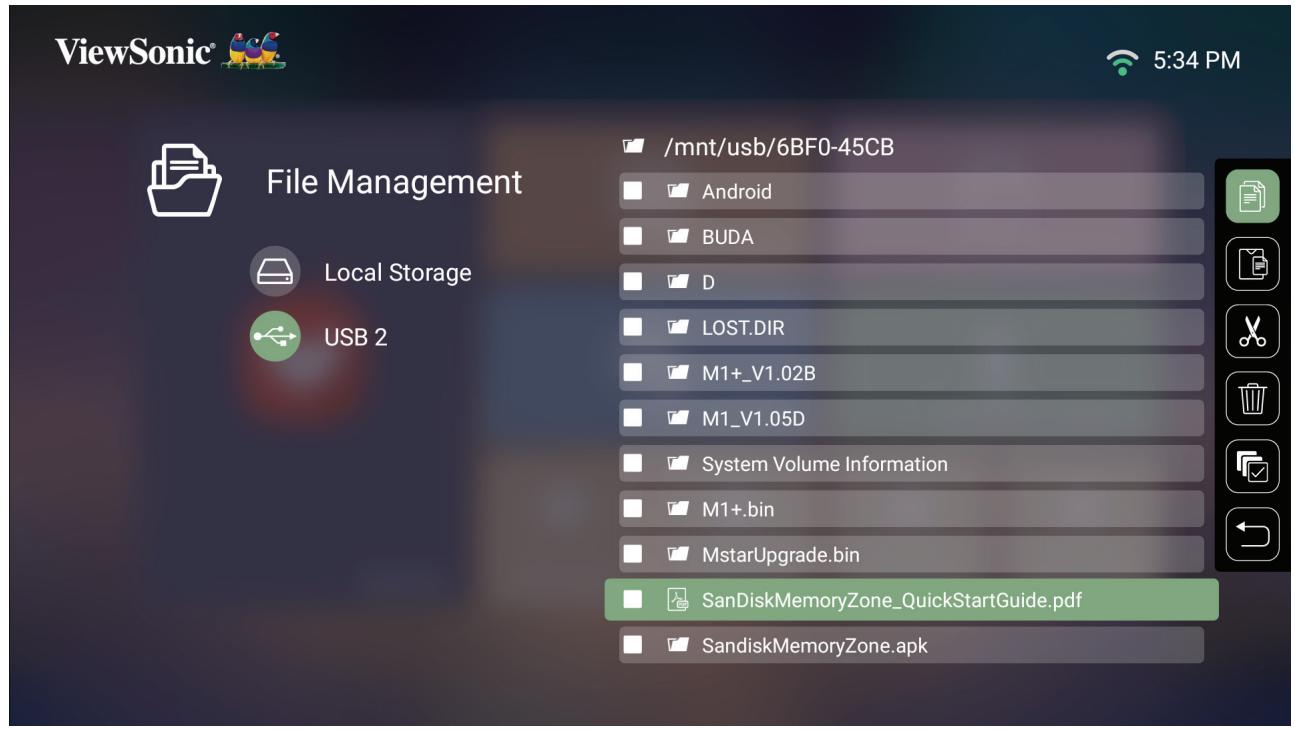Click the Select All icon
Image resolution: width=1295 pixels, height=730 pixels.
(x=1252, y=466)
